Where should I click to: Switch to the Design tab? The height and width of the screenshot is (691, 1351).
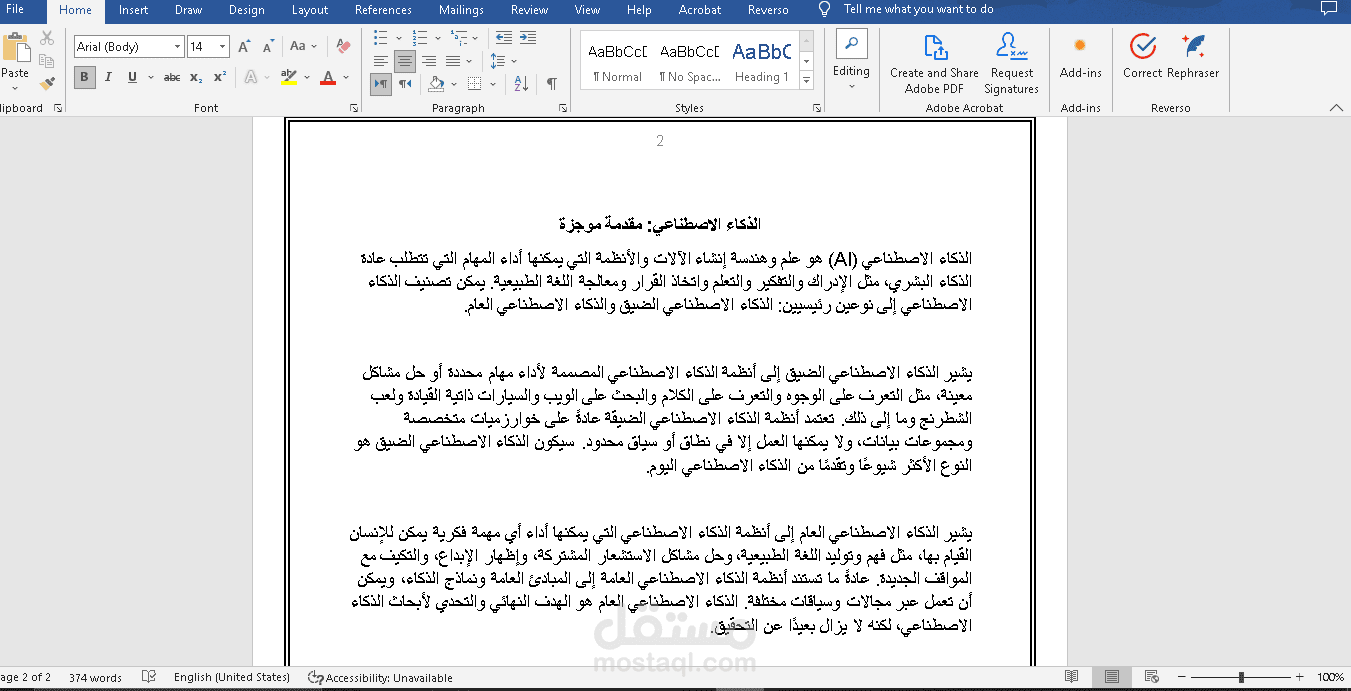click(x=246, y=10)
